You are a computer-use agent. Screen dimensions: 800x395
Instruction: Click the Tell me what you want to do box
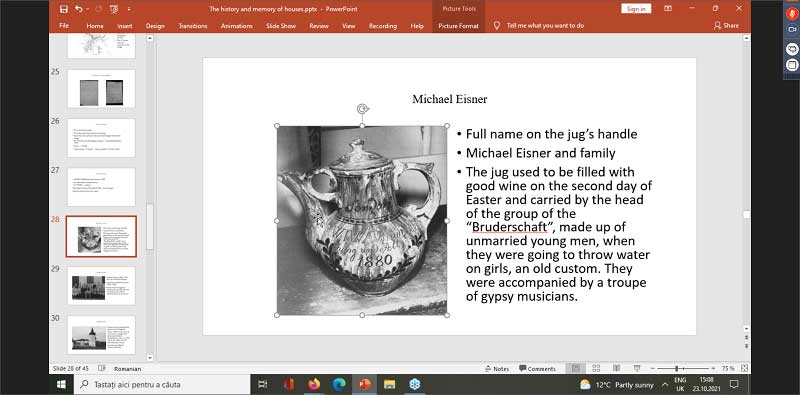point(545,26)
